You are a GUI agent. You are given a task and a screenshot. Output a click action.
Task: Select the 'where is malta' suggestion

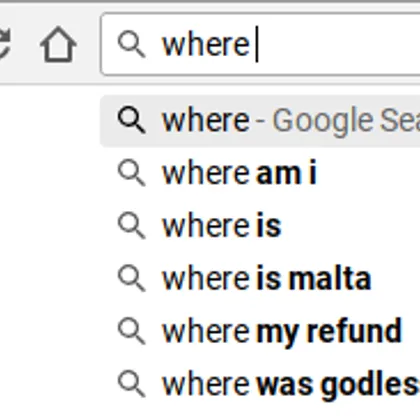coord(260,278)
